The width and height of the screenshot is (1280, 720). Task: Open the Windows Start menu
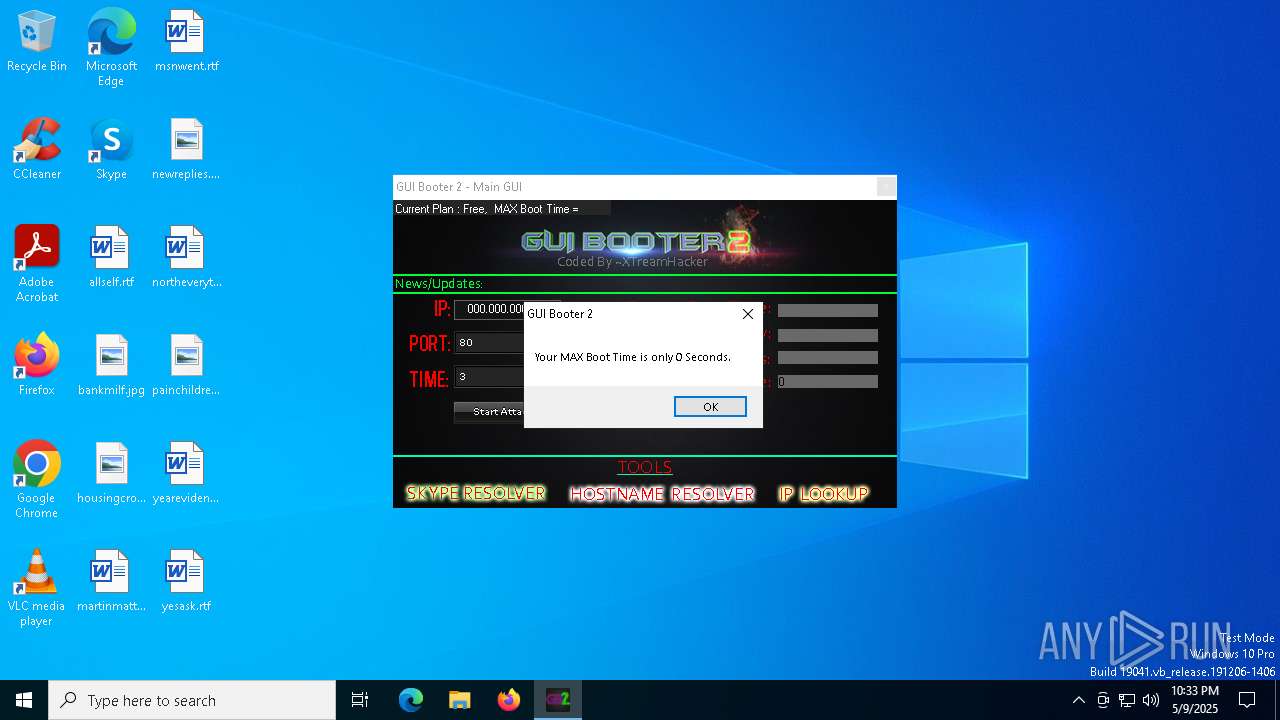pyautogui.click(x=24, y=700)
